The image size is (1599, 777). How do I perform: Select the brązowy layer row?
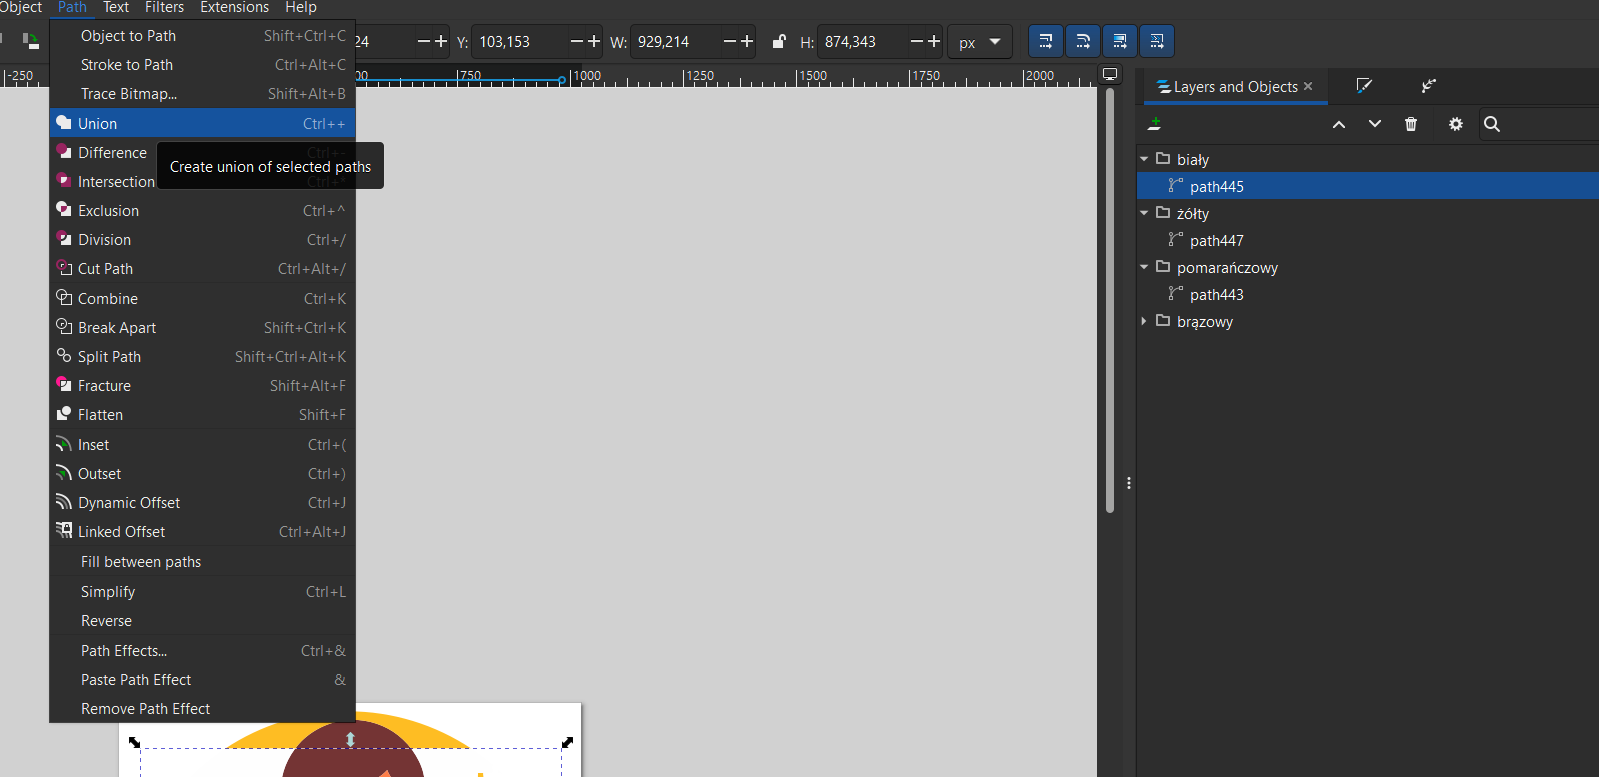[x=1368, y=321]
